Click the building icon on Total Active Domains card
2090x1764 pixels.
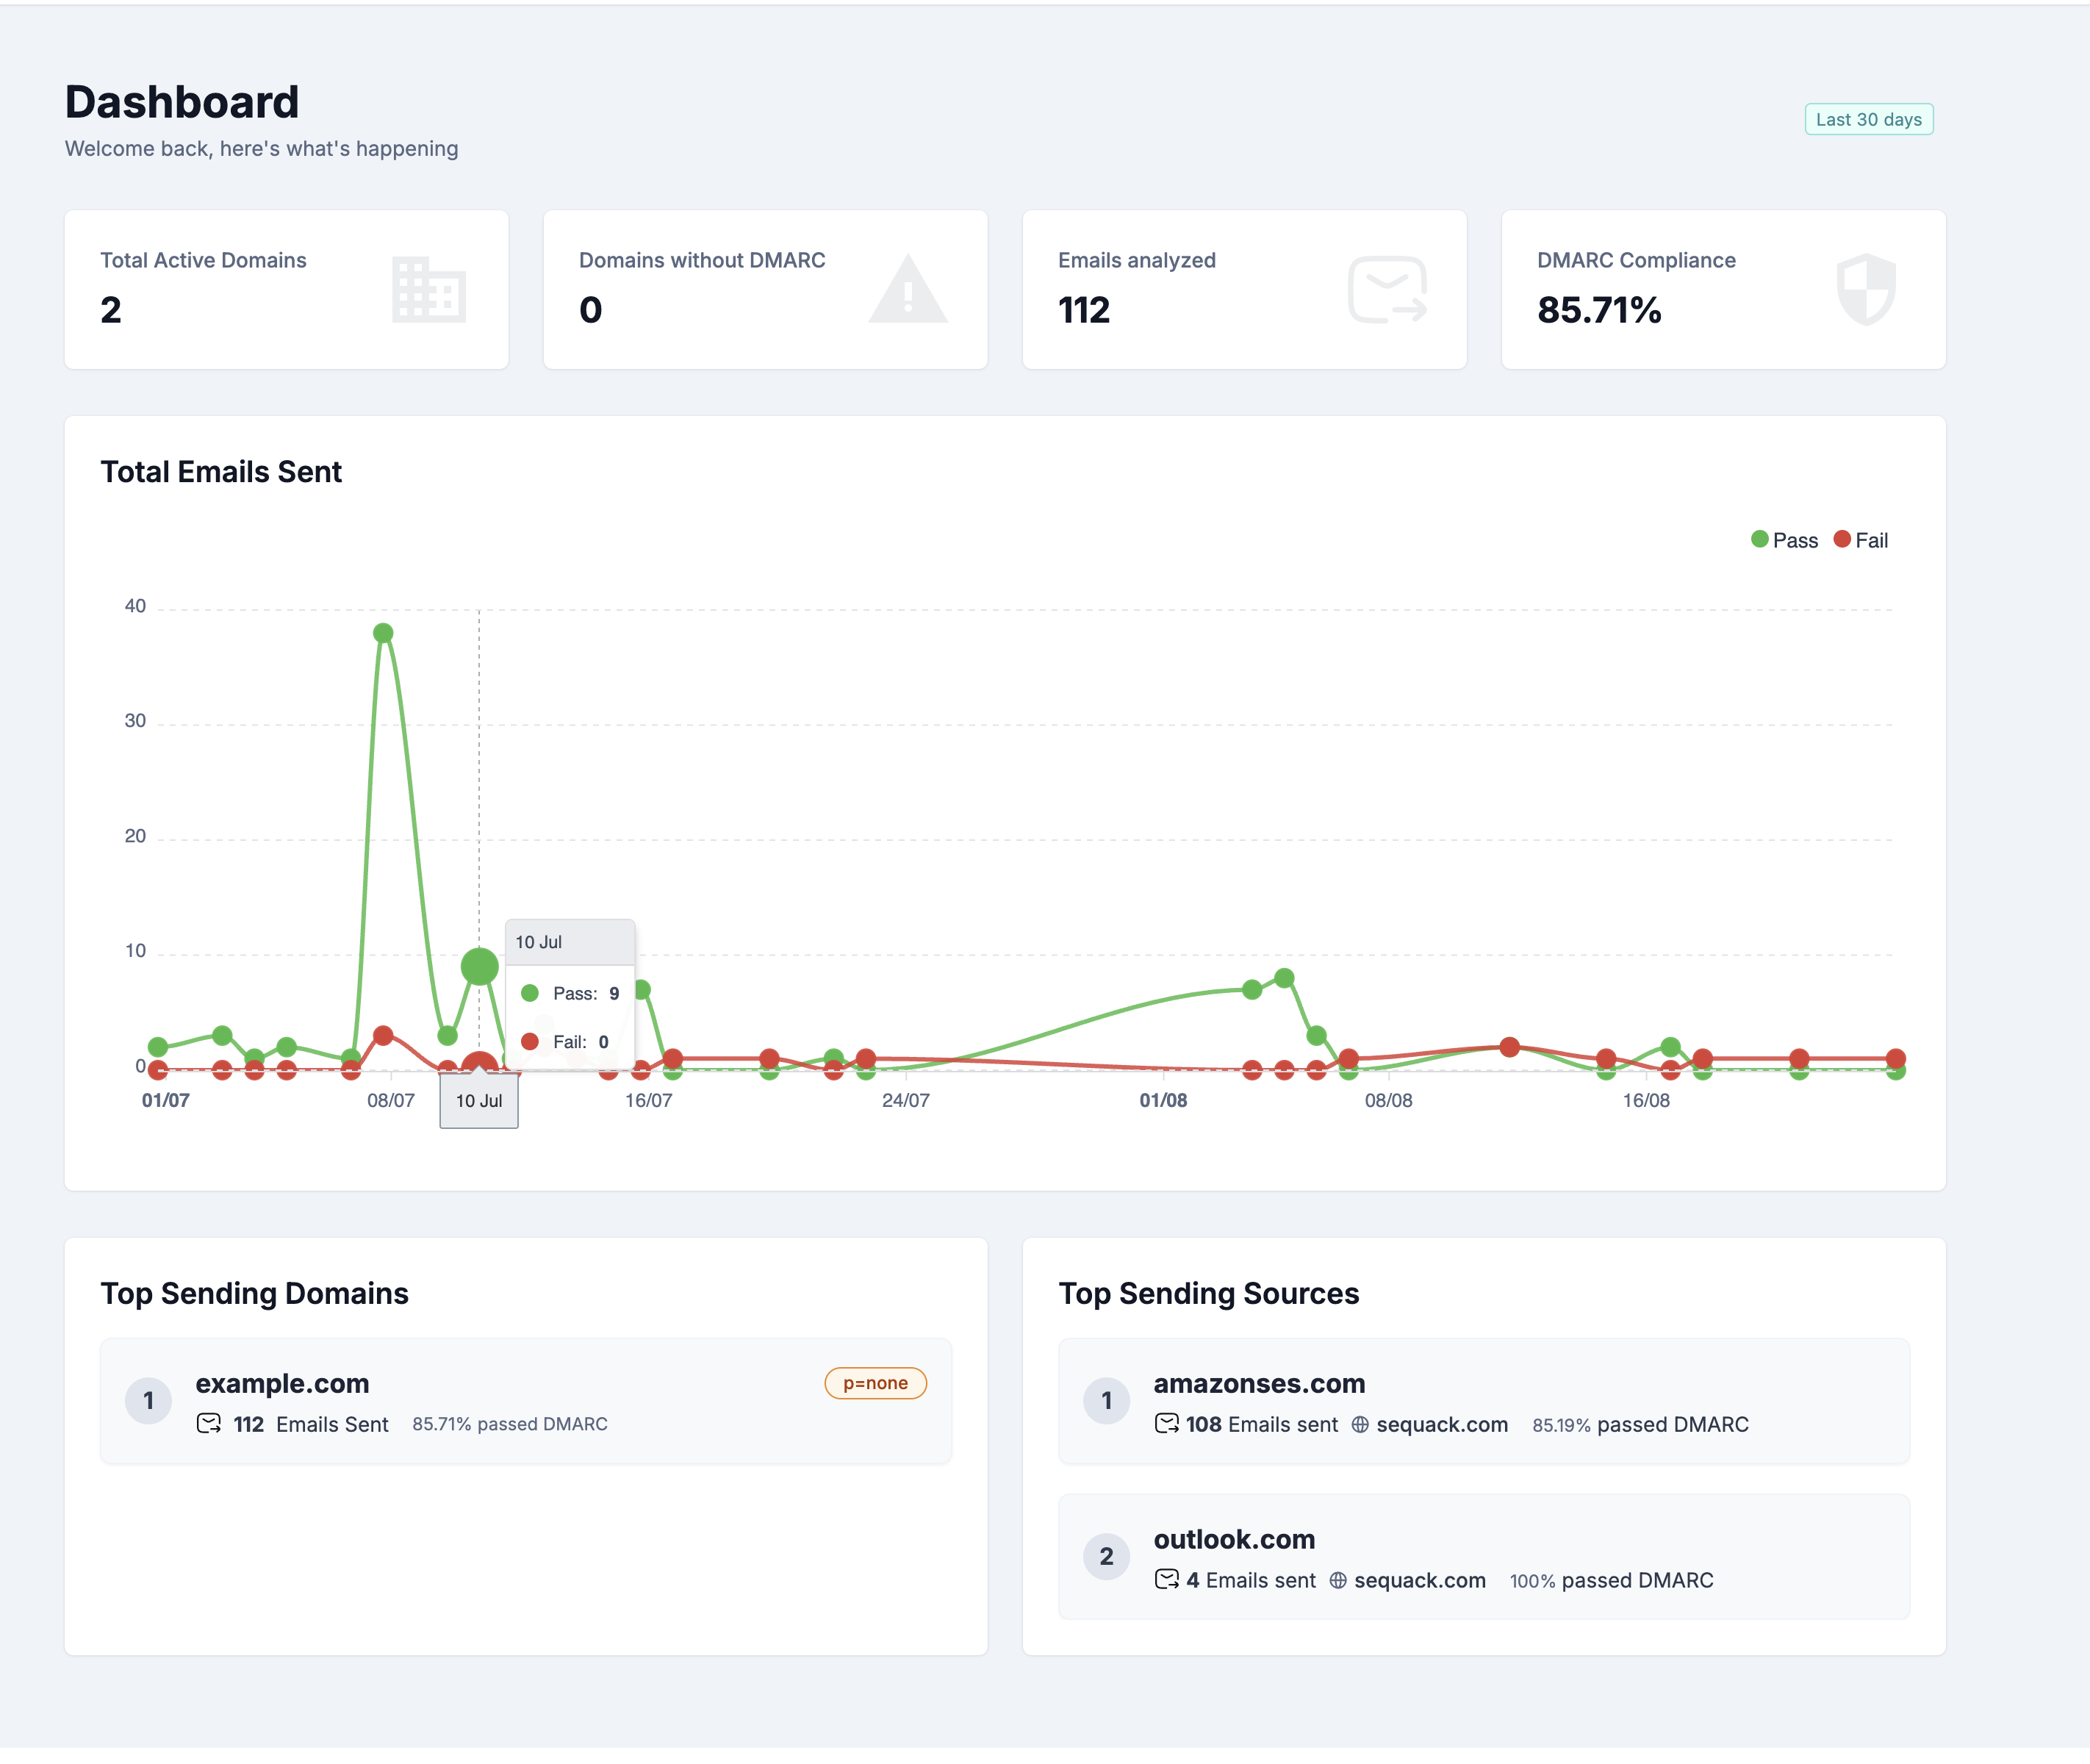pos(430,291)
